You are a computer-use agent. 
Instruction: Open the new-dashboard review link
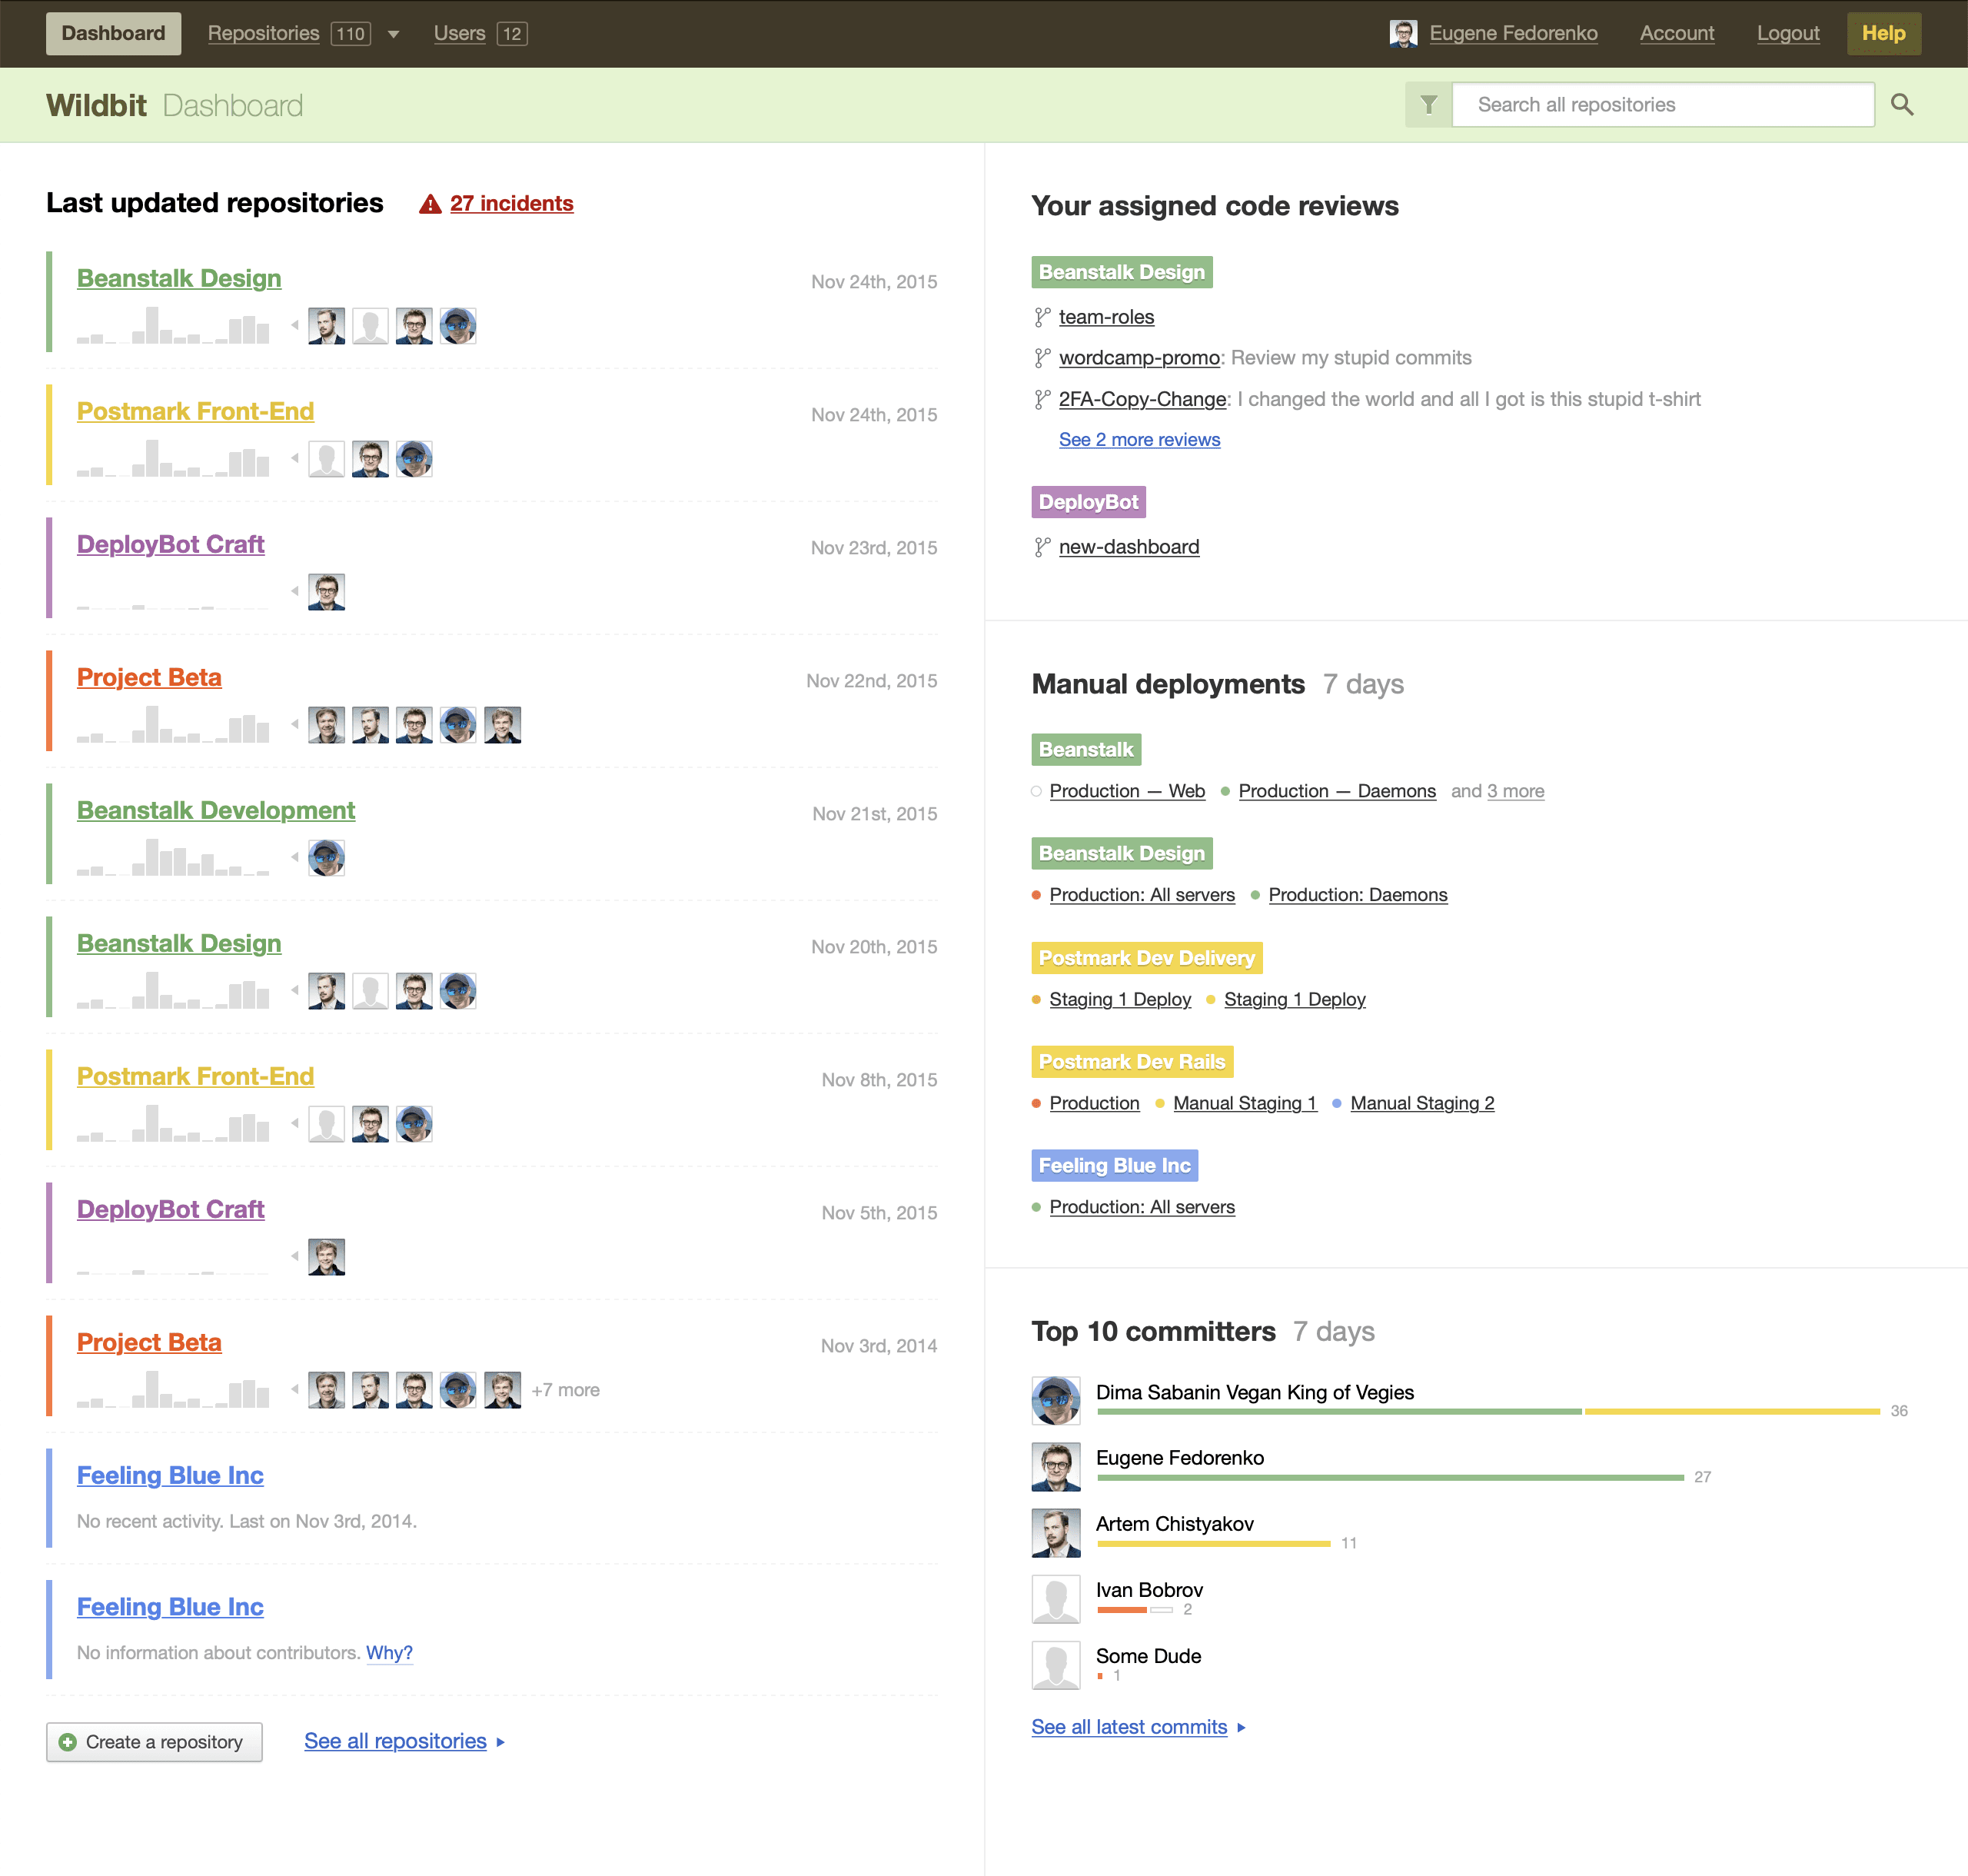pyautogui.click(x=1129, y=547)
